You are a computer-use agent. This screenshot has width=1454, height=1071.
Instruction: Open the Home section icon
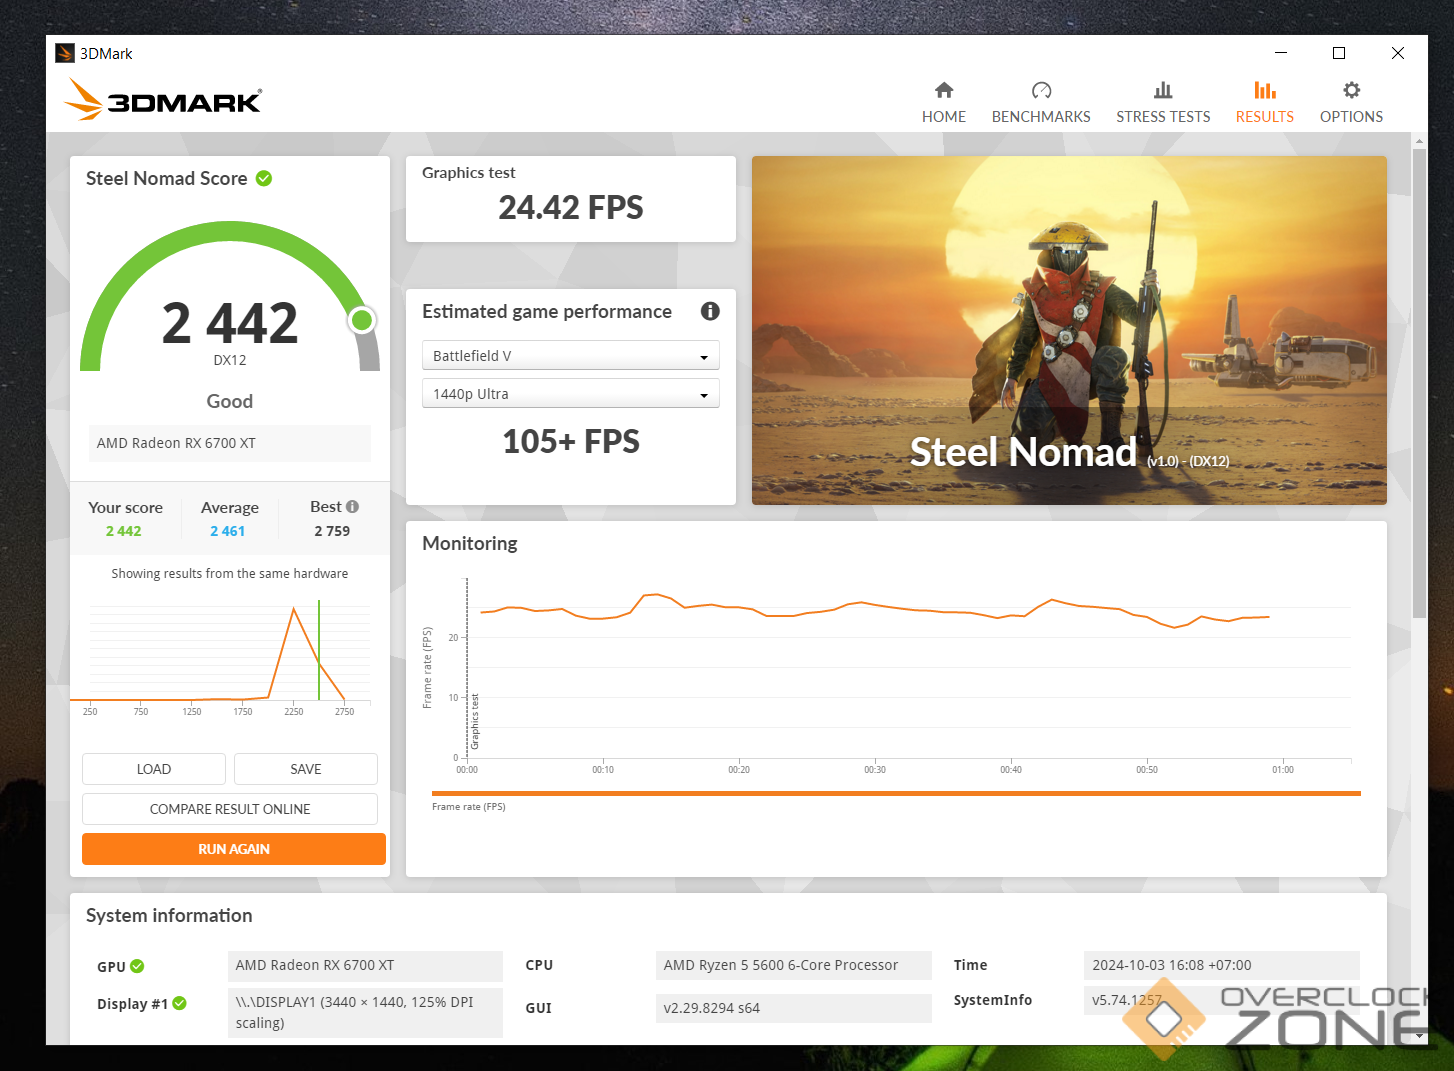click(943, 91)
